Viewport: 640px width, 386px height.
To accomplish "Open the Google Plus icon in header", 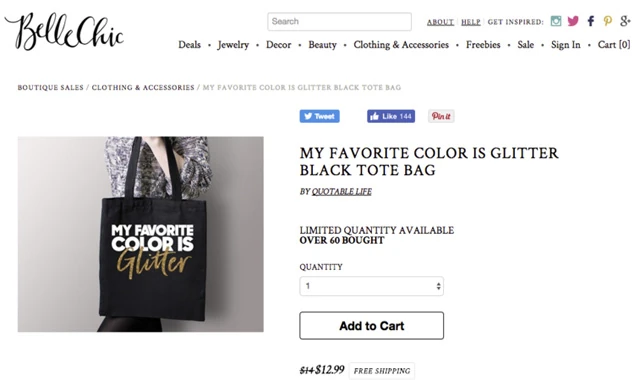I will 625,21.
